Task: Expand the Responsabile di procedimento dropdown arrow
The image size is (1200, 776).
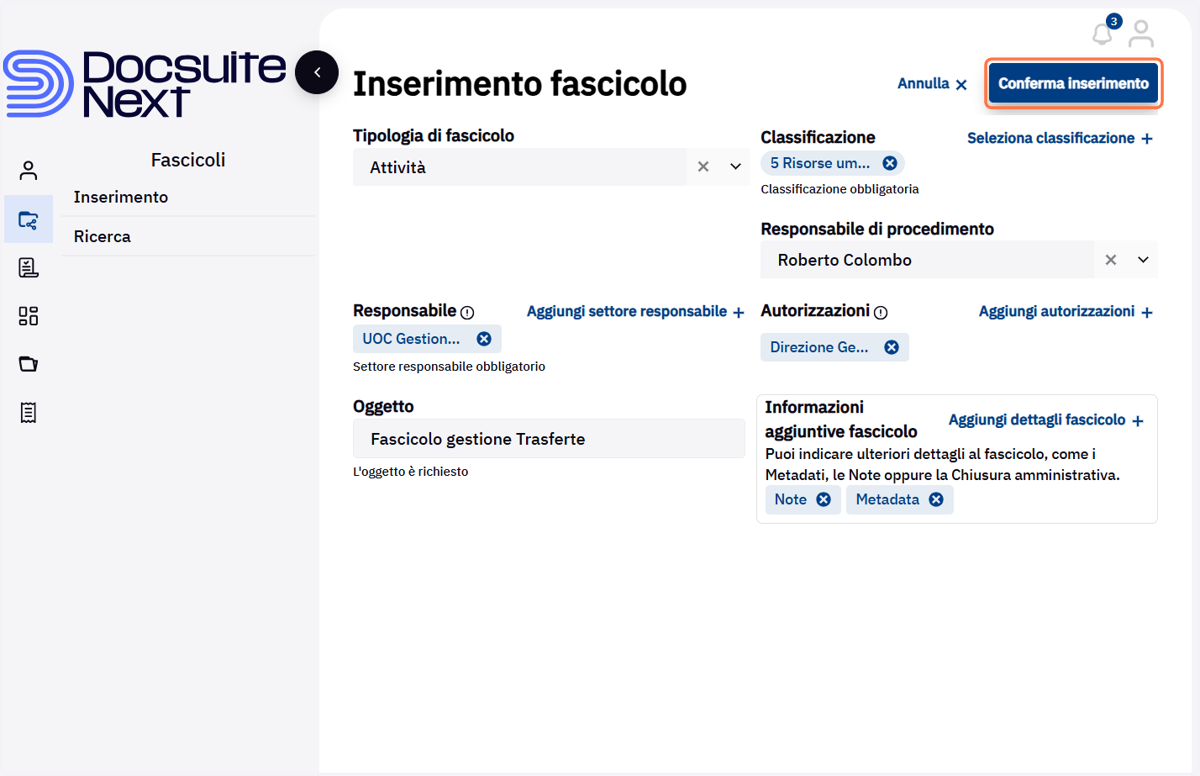Action: pos(1144,260)
